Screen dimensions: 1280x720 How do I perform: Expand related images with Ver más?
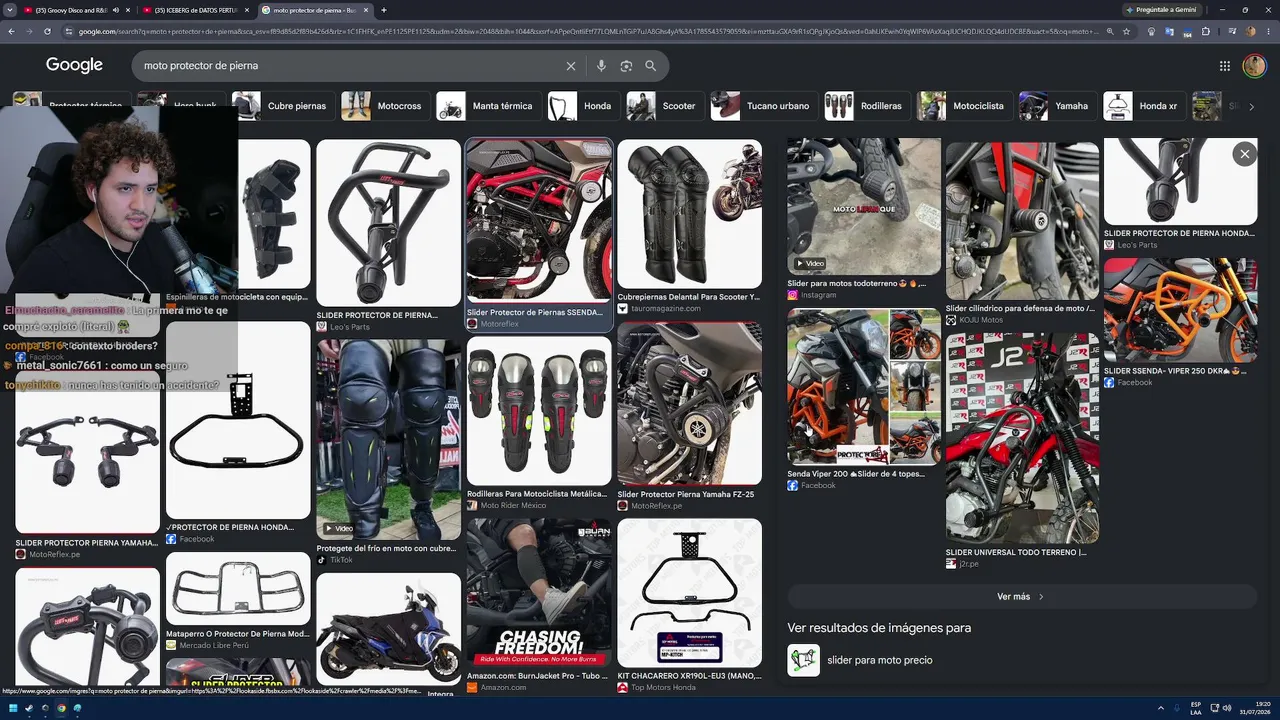(1021, 597)
